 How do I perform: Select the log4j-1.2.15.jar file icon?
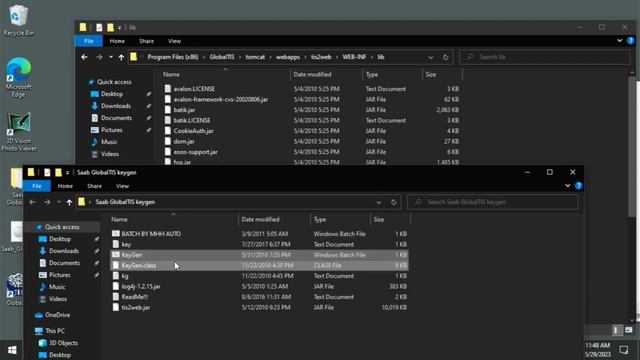116,286
